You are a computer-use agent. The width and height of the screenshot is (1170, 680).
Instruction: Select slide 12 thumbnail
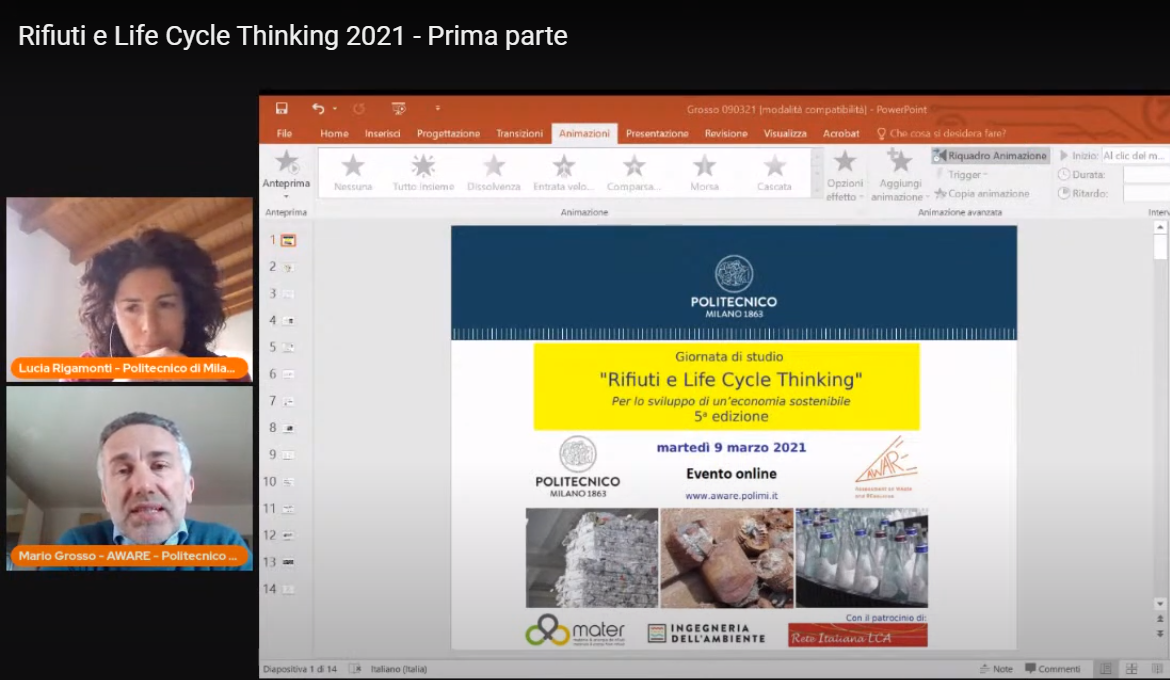(288, 536)
